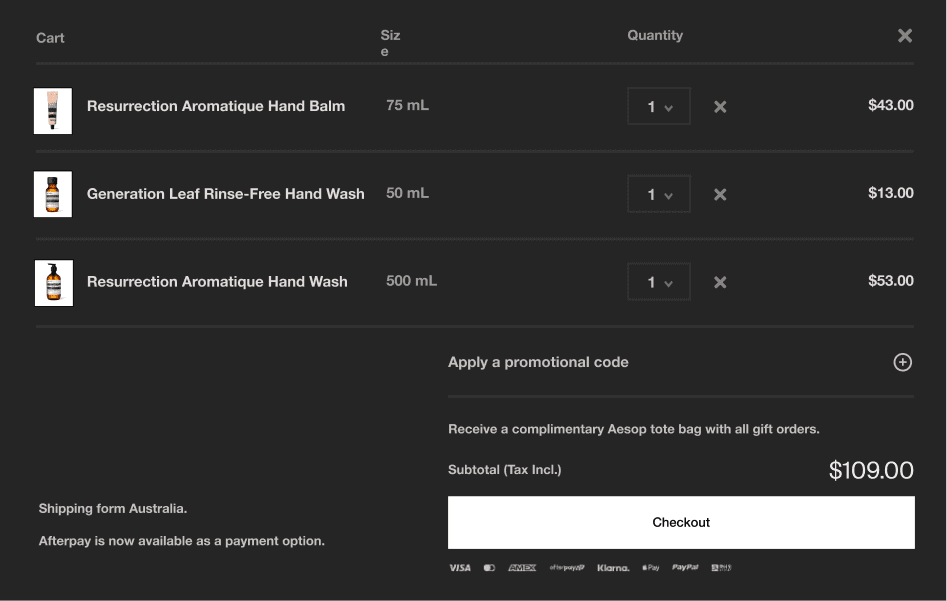Open quantity dropdown for Aromatique Hand Wash
The width and height of the screenshot is (947, 601).
pos(659,283)
